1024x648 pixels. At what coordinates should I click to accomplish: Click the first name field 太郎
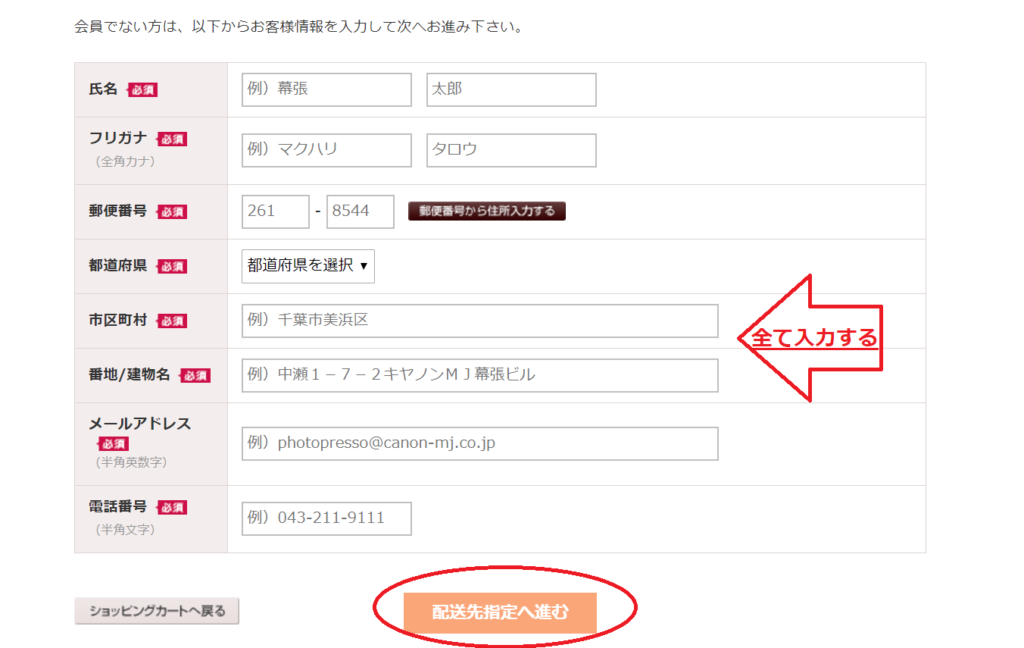[x=511, y=89]
